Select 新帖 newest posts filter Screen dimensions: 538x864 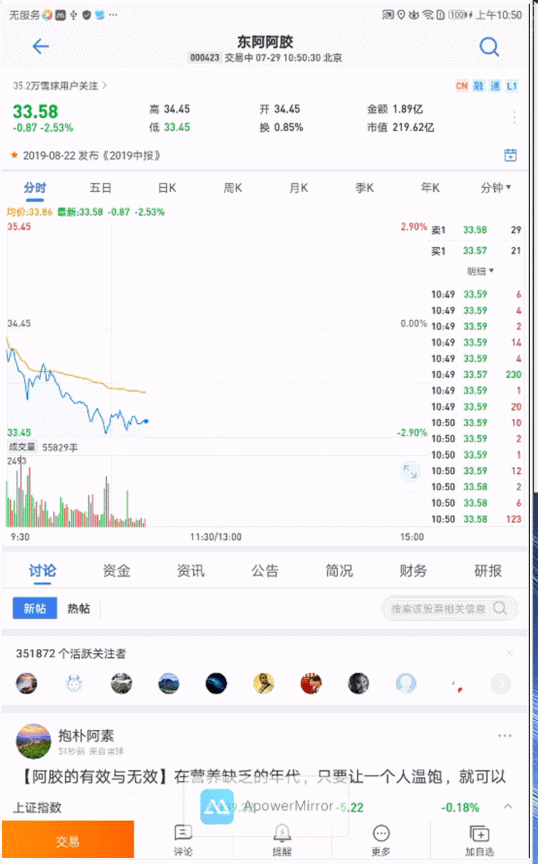pos(35,608)
